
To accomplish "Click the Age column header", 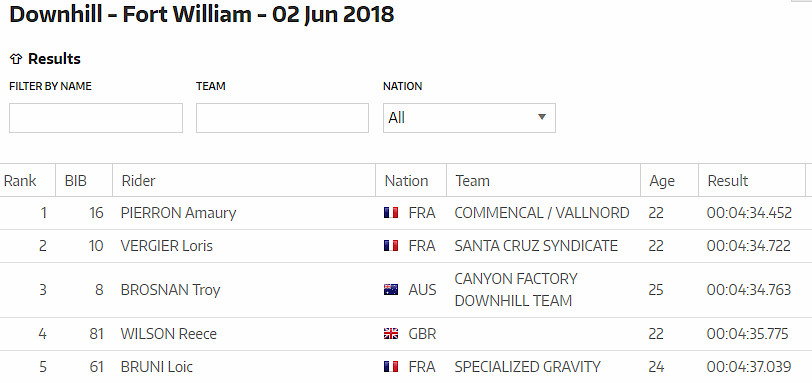I will tap(662, 181).
